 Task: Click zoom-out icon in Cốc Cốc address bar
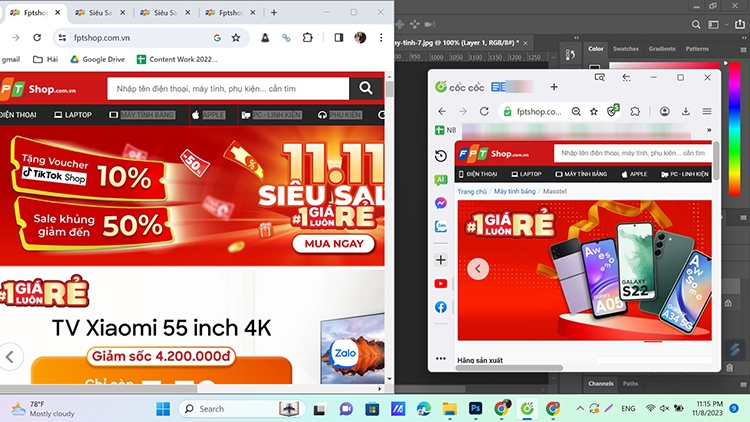coord(576,111)
